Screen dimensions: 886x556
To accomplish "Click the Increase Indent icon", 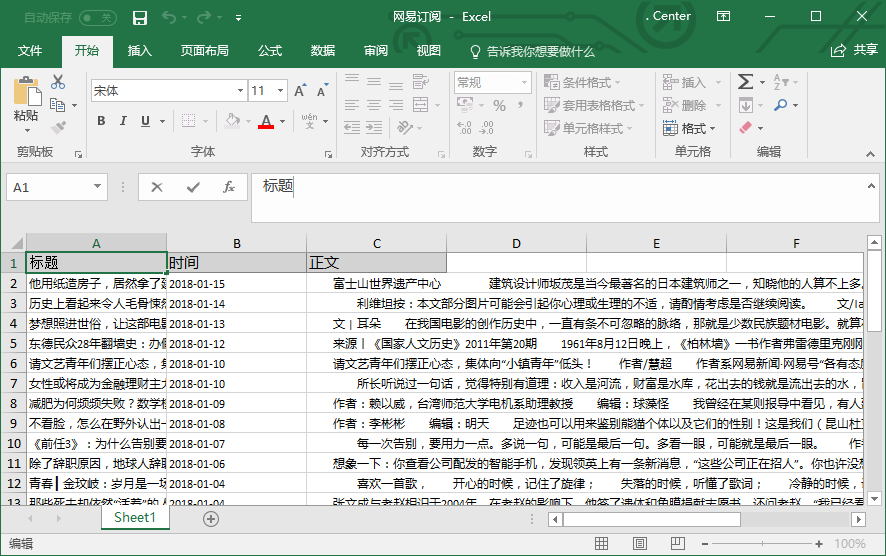I will pos(373,128).
